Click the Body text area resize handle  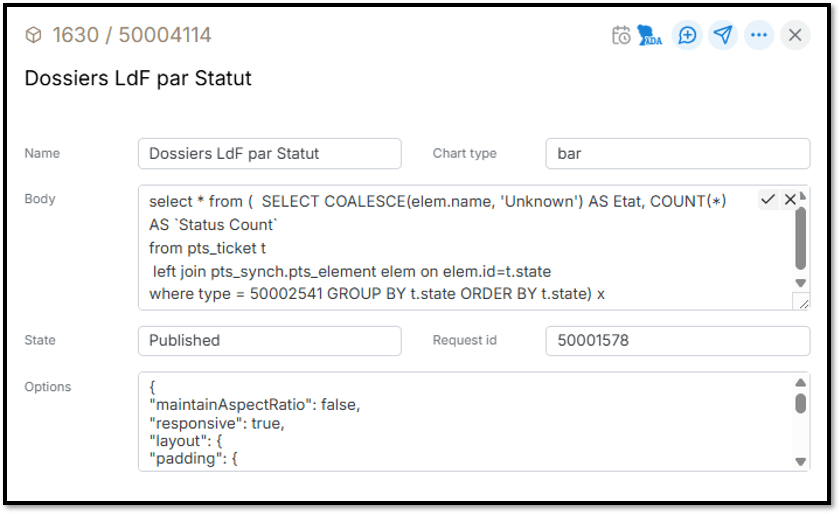coord(801,301)
